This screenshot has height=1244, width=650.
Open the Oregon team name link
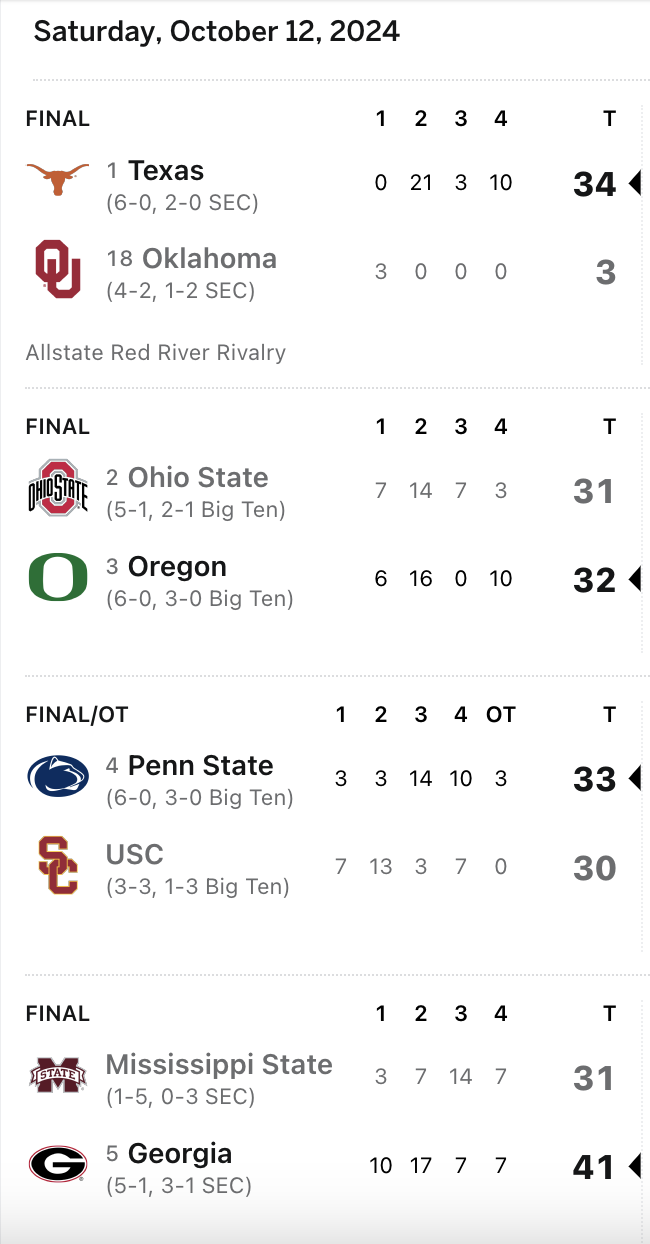point(177,567)
